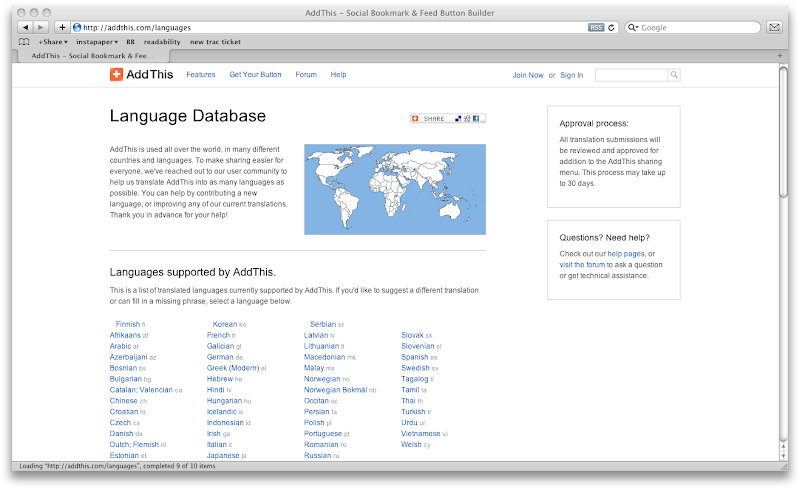Select the Chinese language

coord(123,401)
